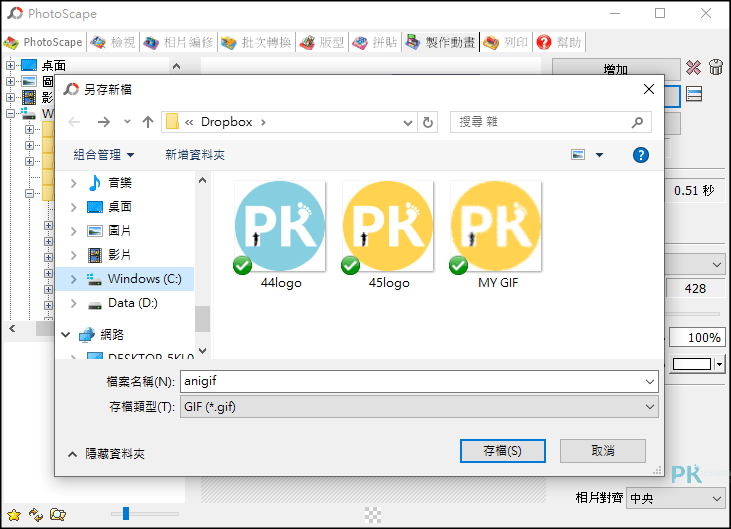
Task: Switch to the 檢視 viewer tab
Action: coord(113,42)
